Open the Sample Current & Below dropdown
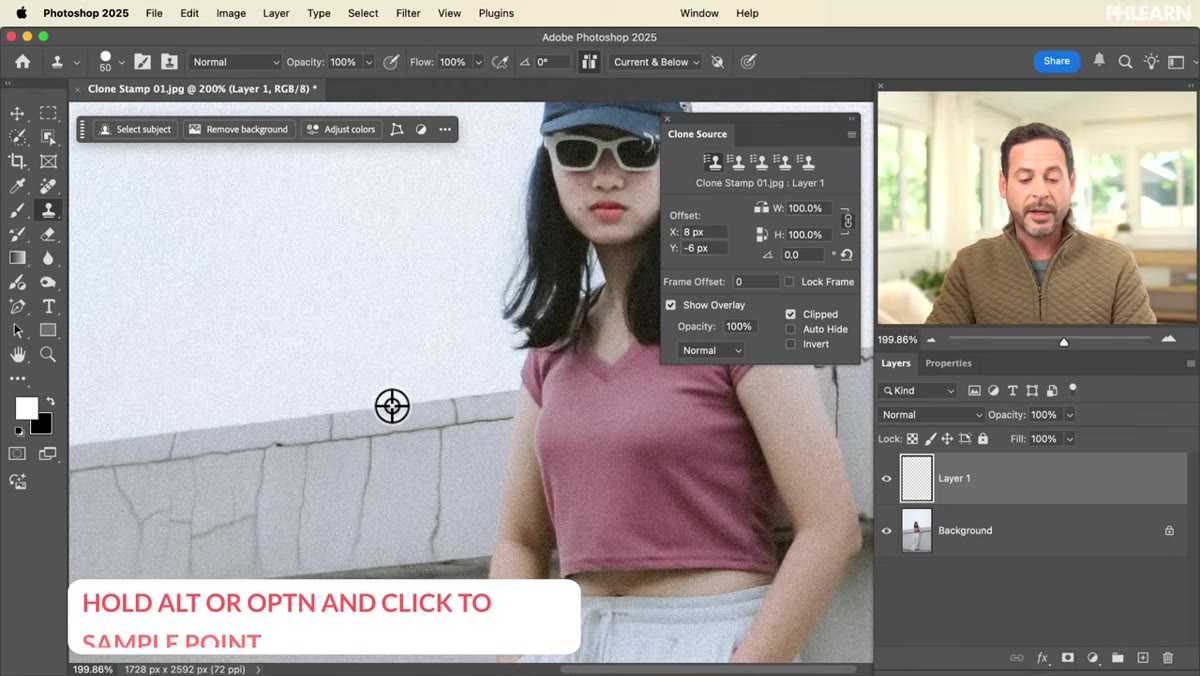Screen dimensions: 1200x676 tap(653, 62)
